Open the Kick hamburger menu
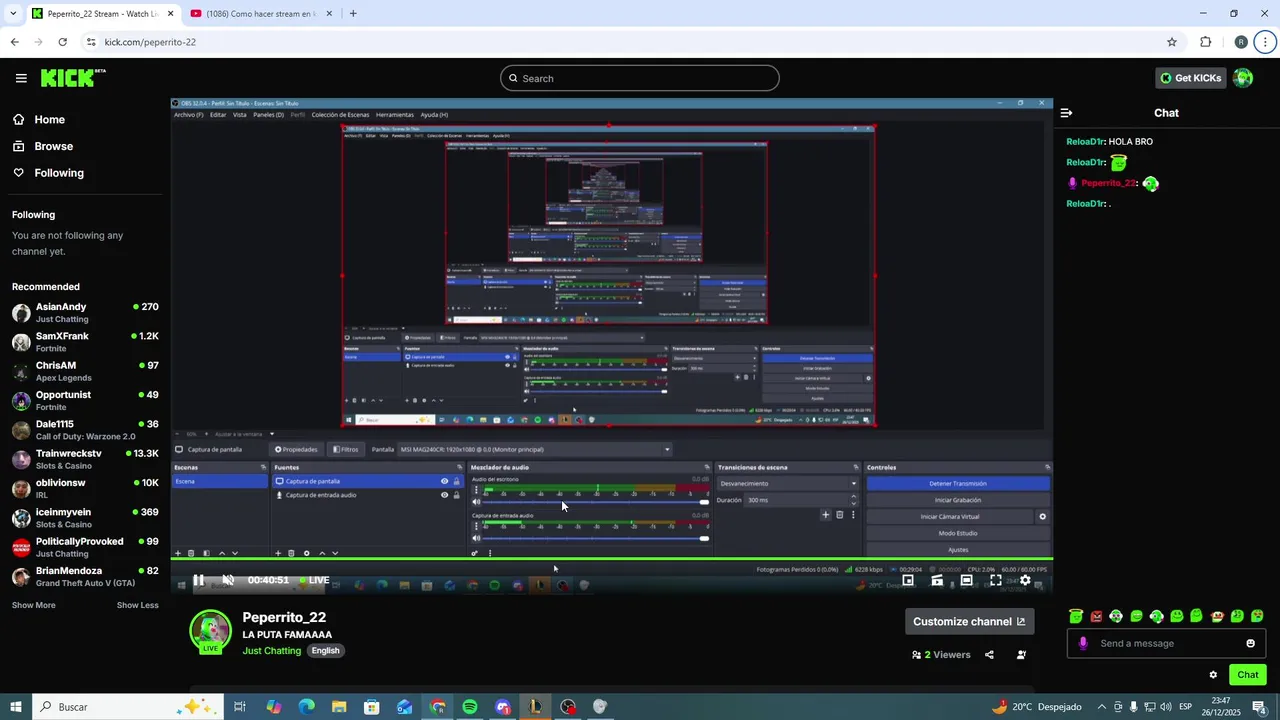The width and height of the screenshot is (1280, 720). pos(21,78)
